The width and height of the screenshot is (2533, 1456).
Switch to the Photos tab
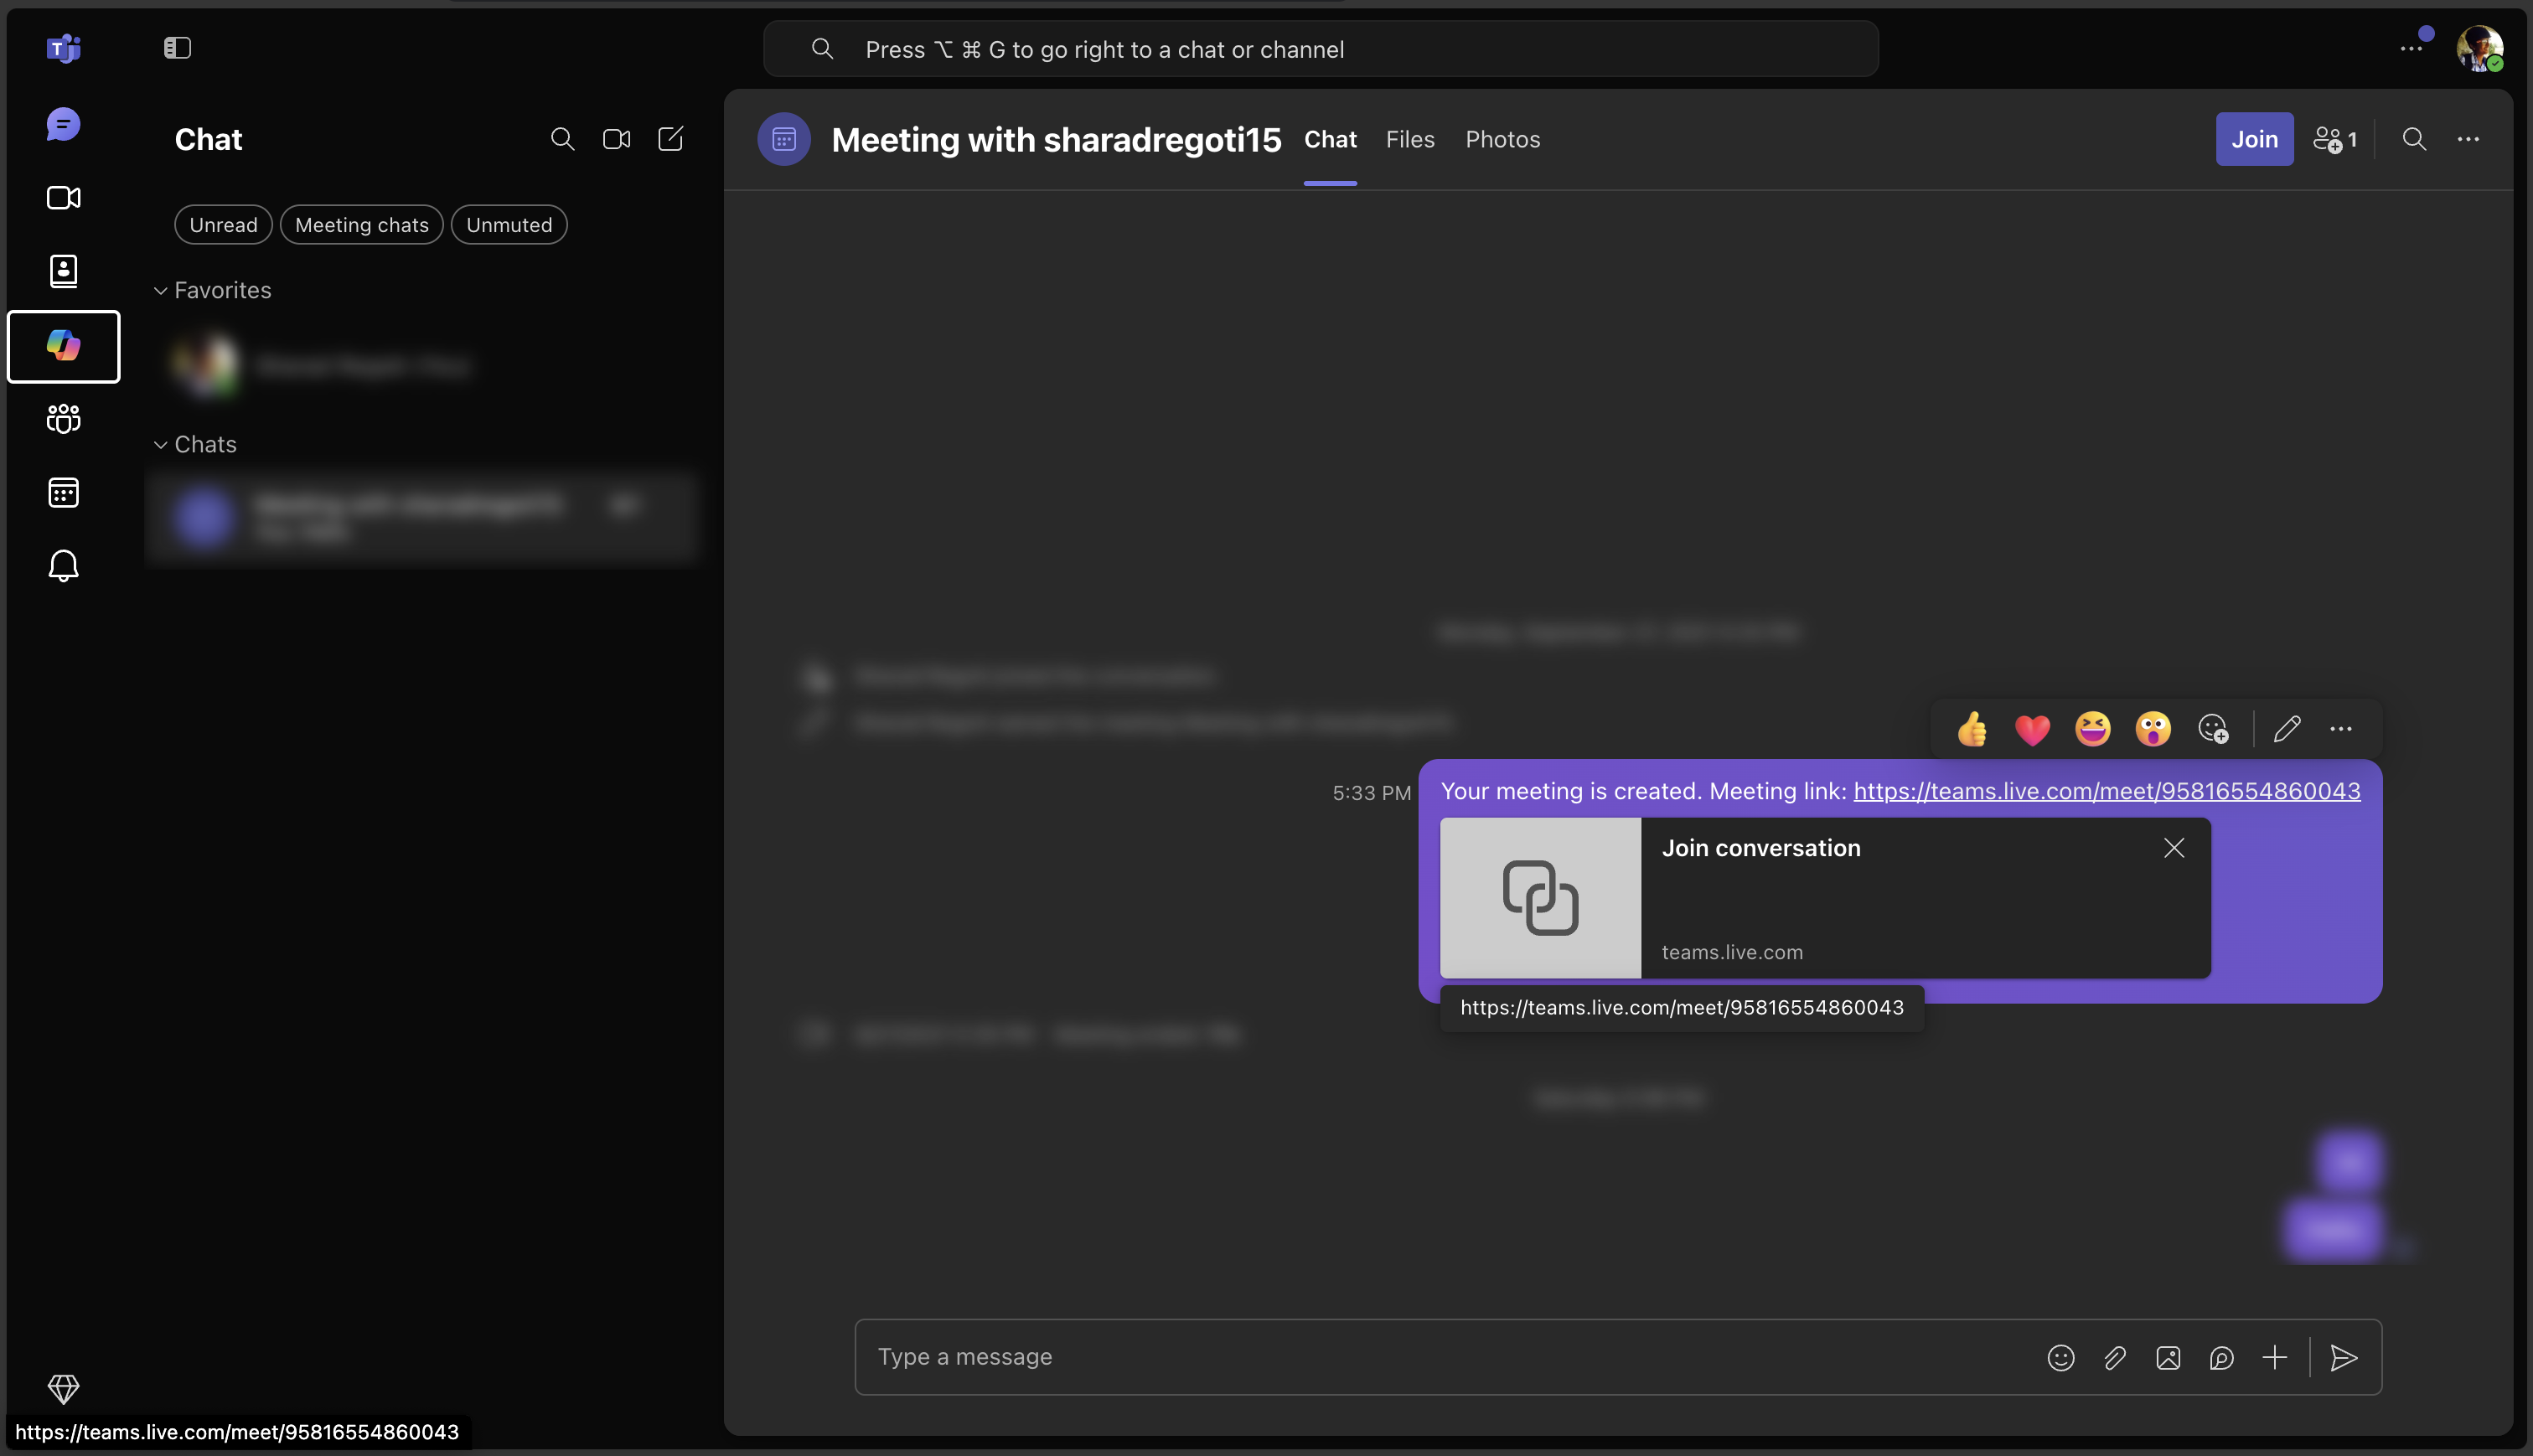(1502, 139)
